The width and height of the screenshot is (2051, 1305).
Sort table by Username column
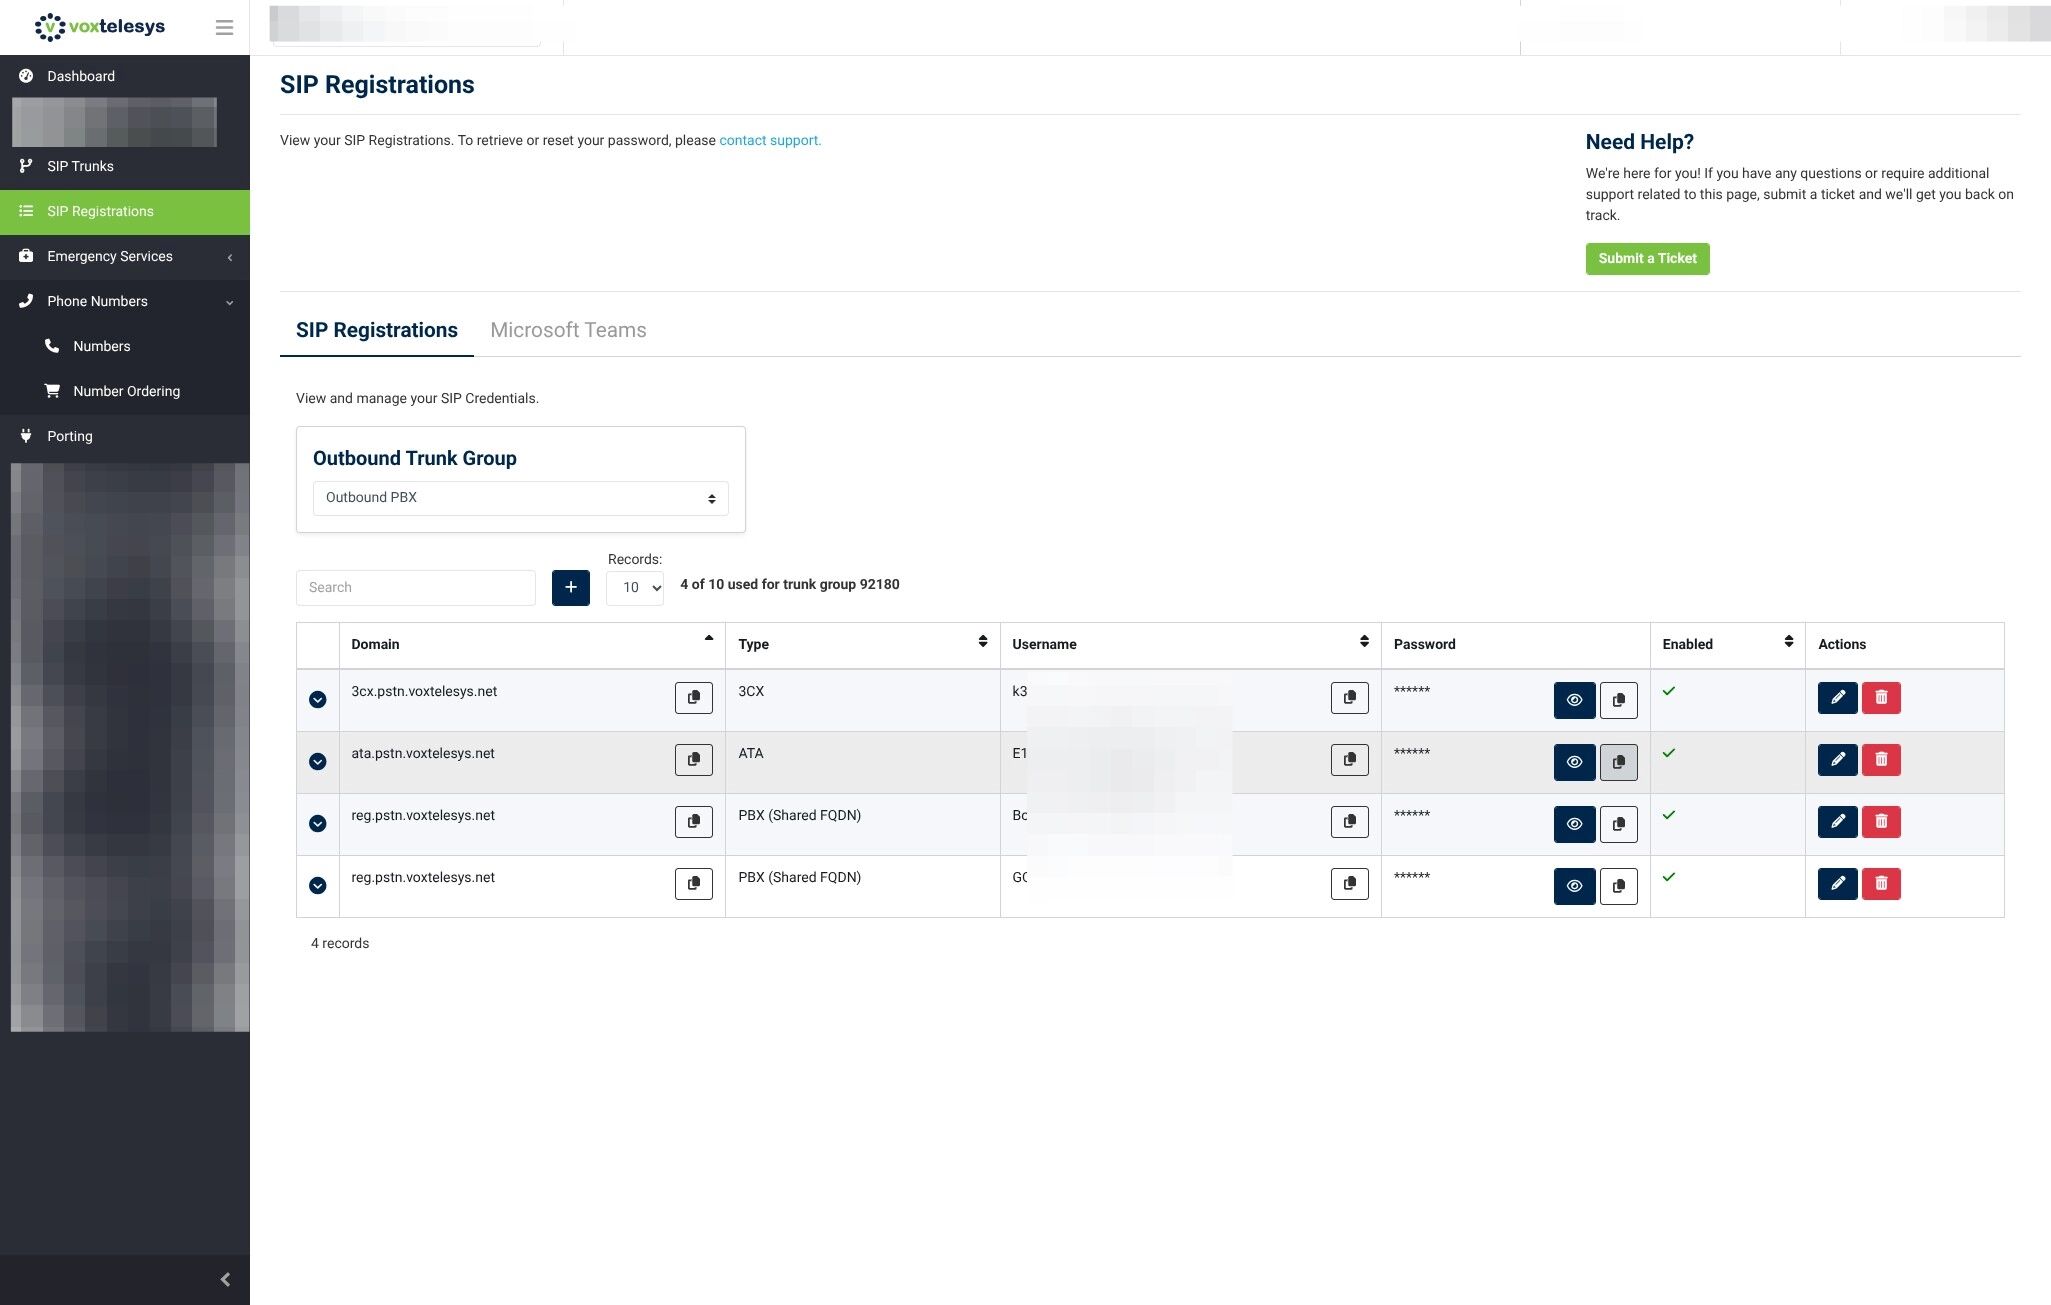coord(1190,645)
